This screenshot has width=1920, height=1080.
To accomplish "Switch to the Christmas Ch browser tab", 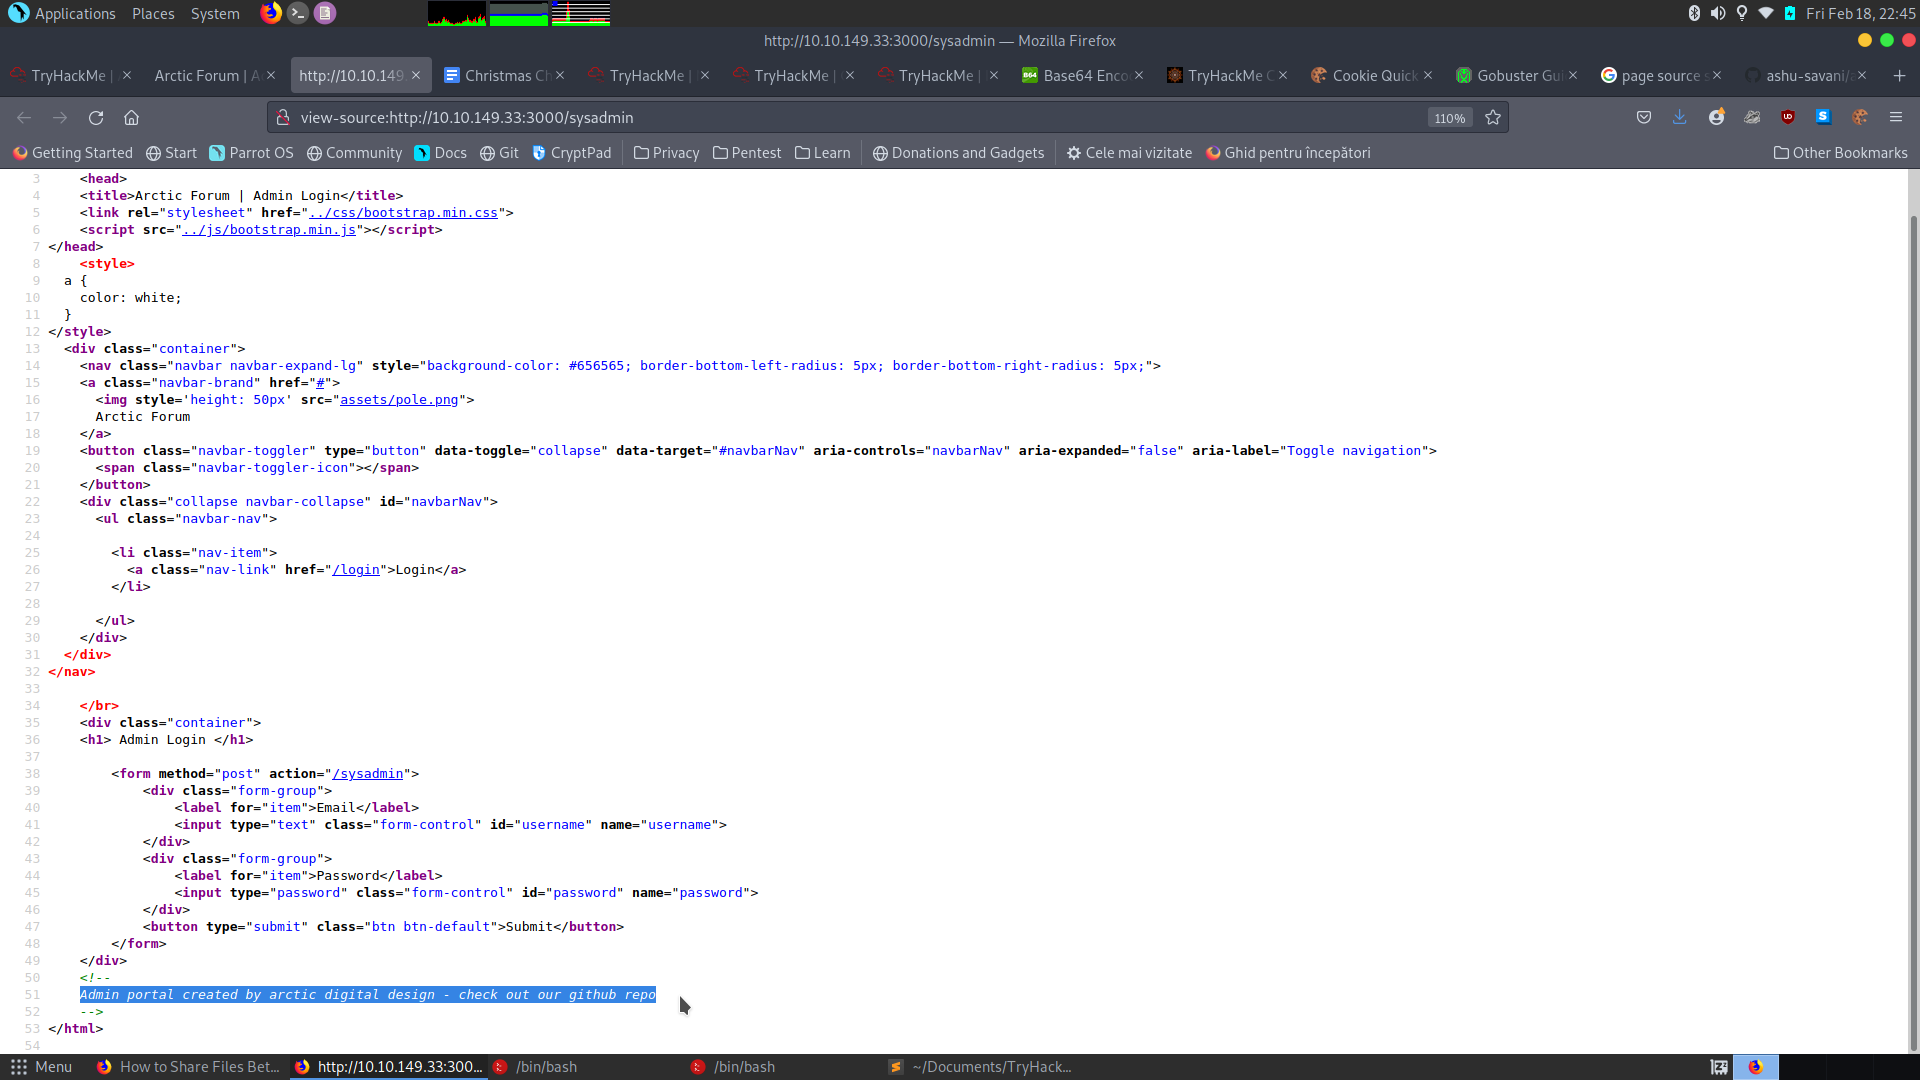I will 500,76.
